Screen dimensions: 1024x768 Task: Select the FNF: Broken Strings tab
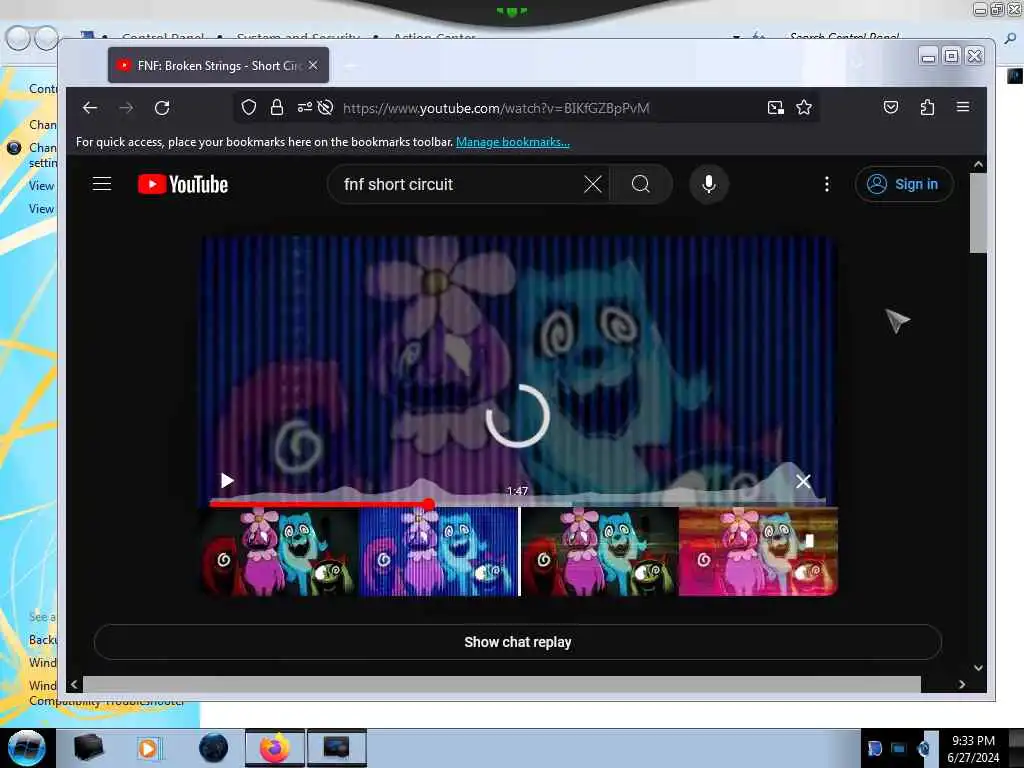click(219, 65)
